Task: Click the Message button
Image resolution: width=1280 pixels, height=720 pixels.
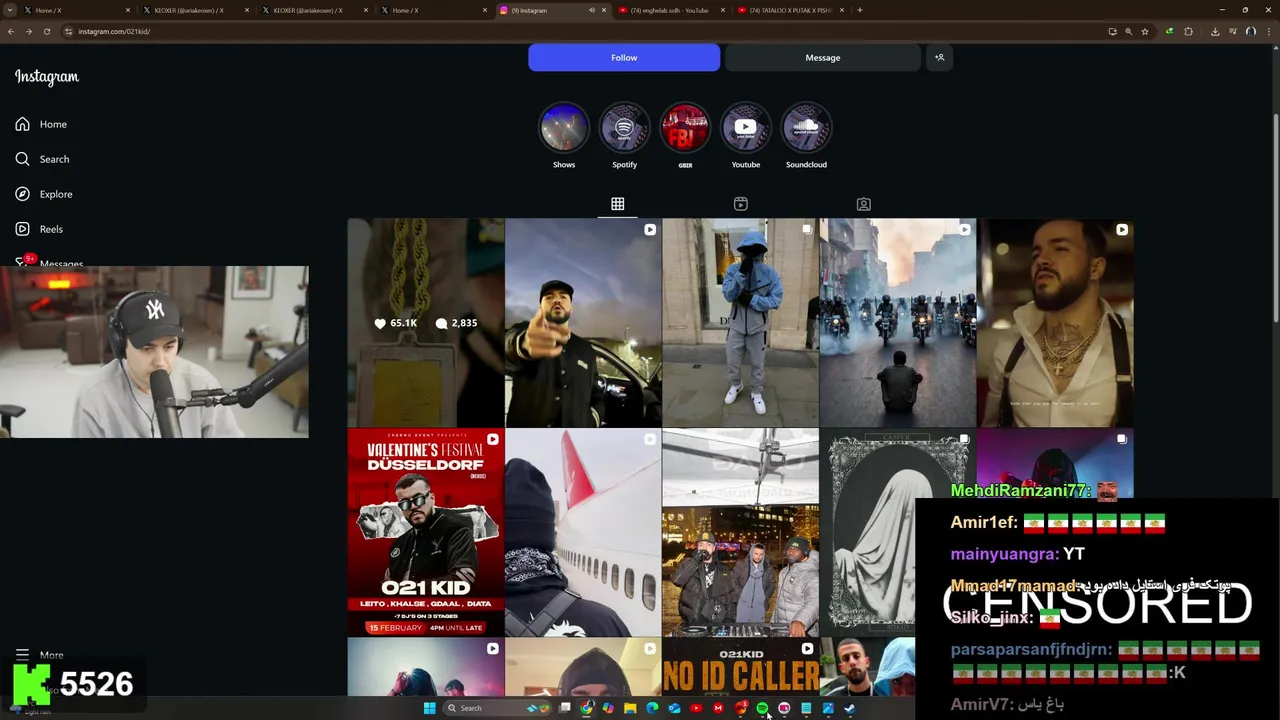Action: pos(822,57)
